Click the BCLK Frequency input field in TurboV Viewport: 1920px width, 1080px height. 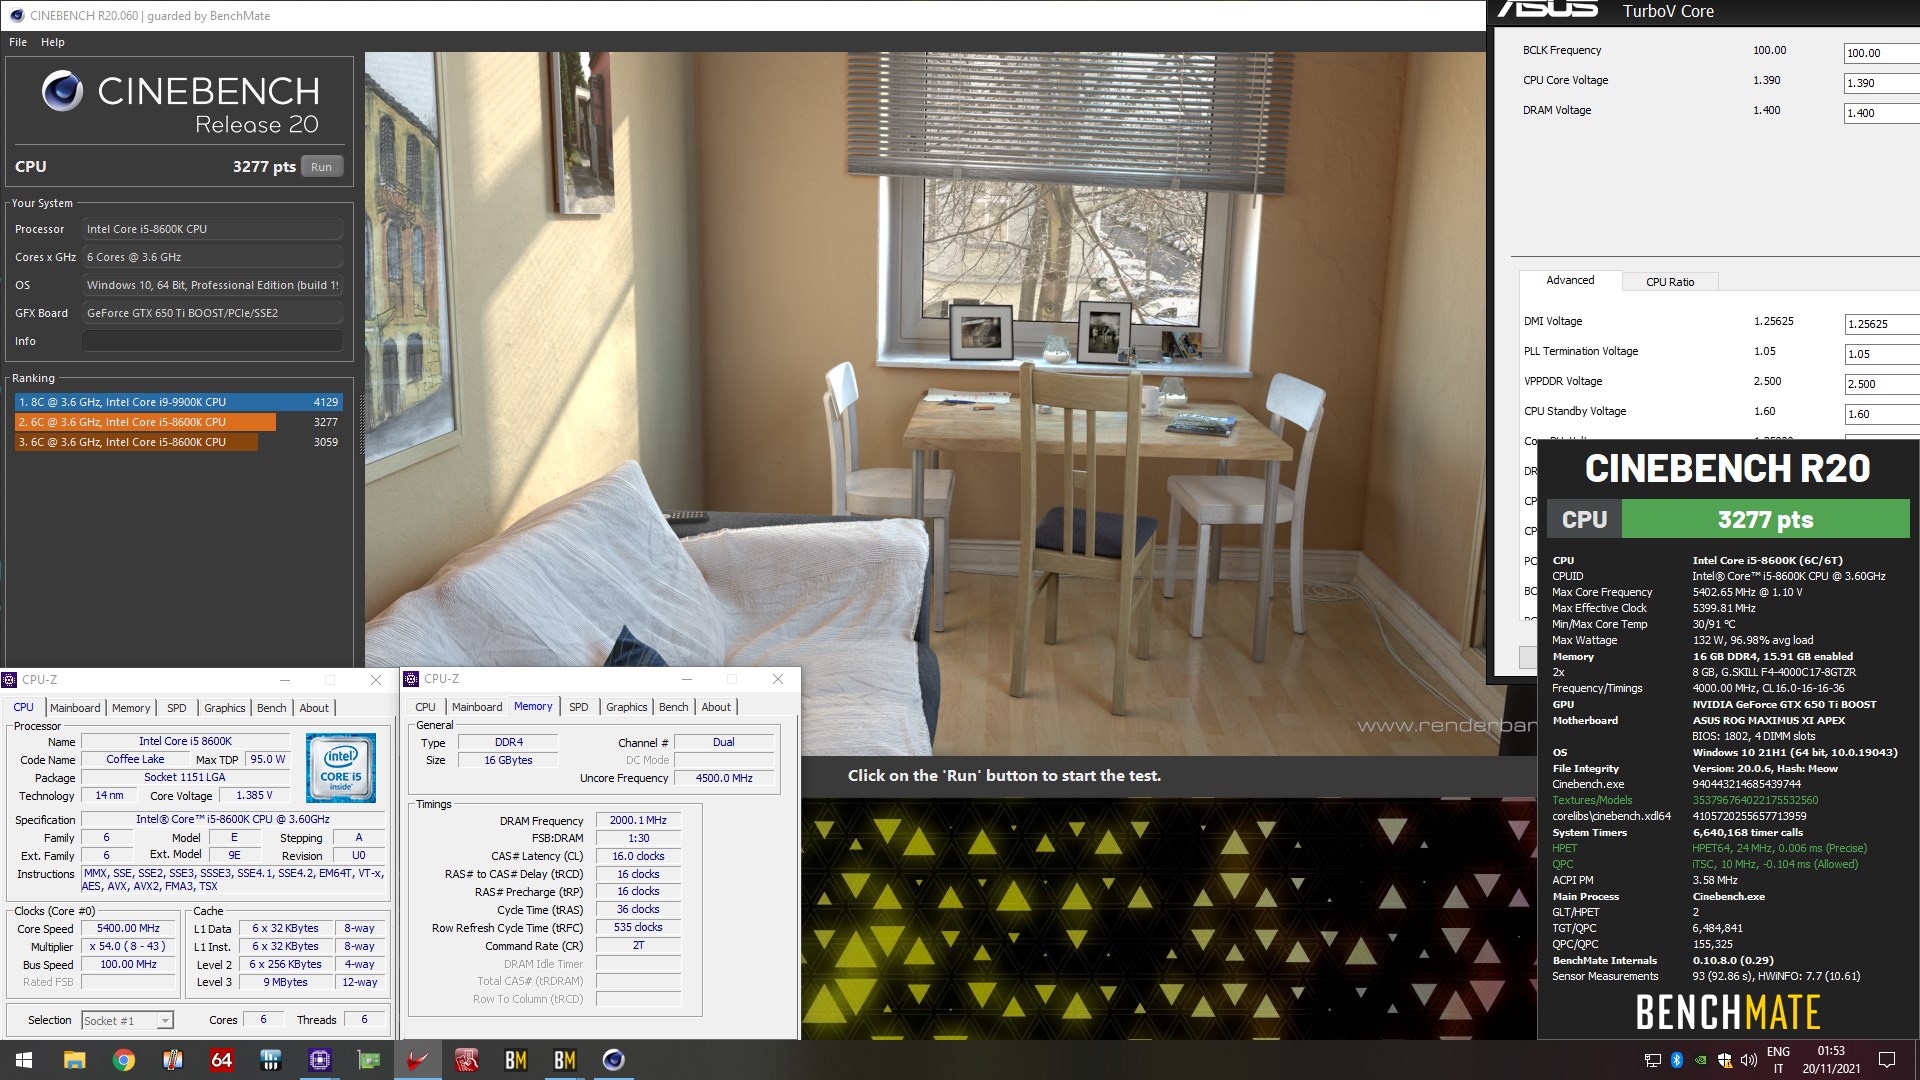pyautogui.click(x=1882, y=53)
